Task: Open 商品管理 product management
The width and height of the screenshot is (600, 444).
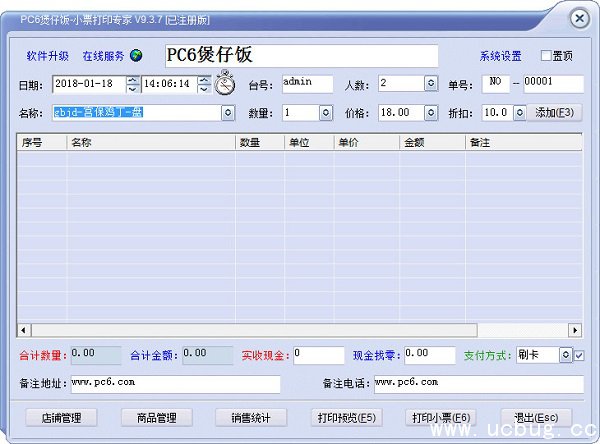Action: pyautogui.click(x=156, y=417)
